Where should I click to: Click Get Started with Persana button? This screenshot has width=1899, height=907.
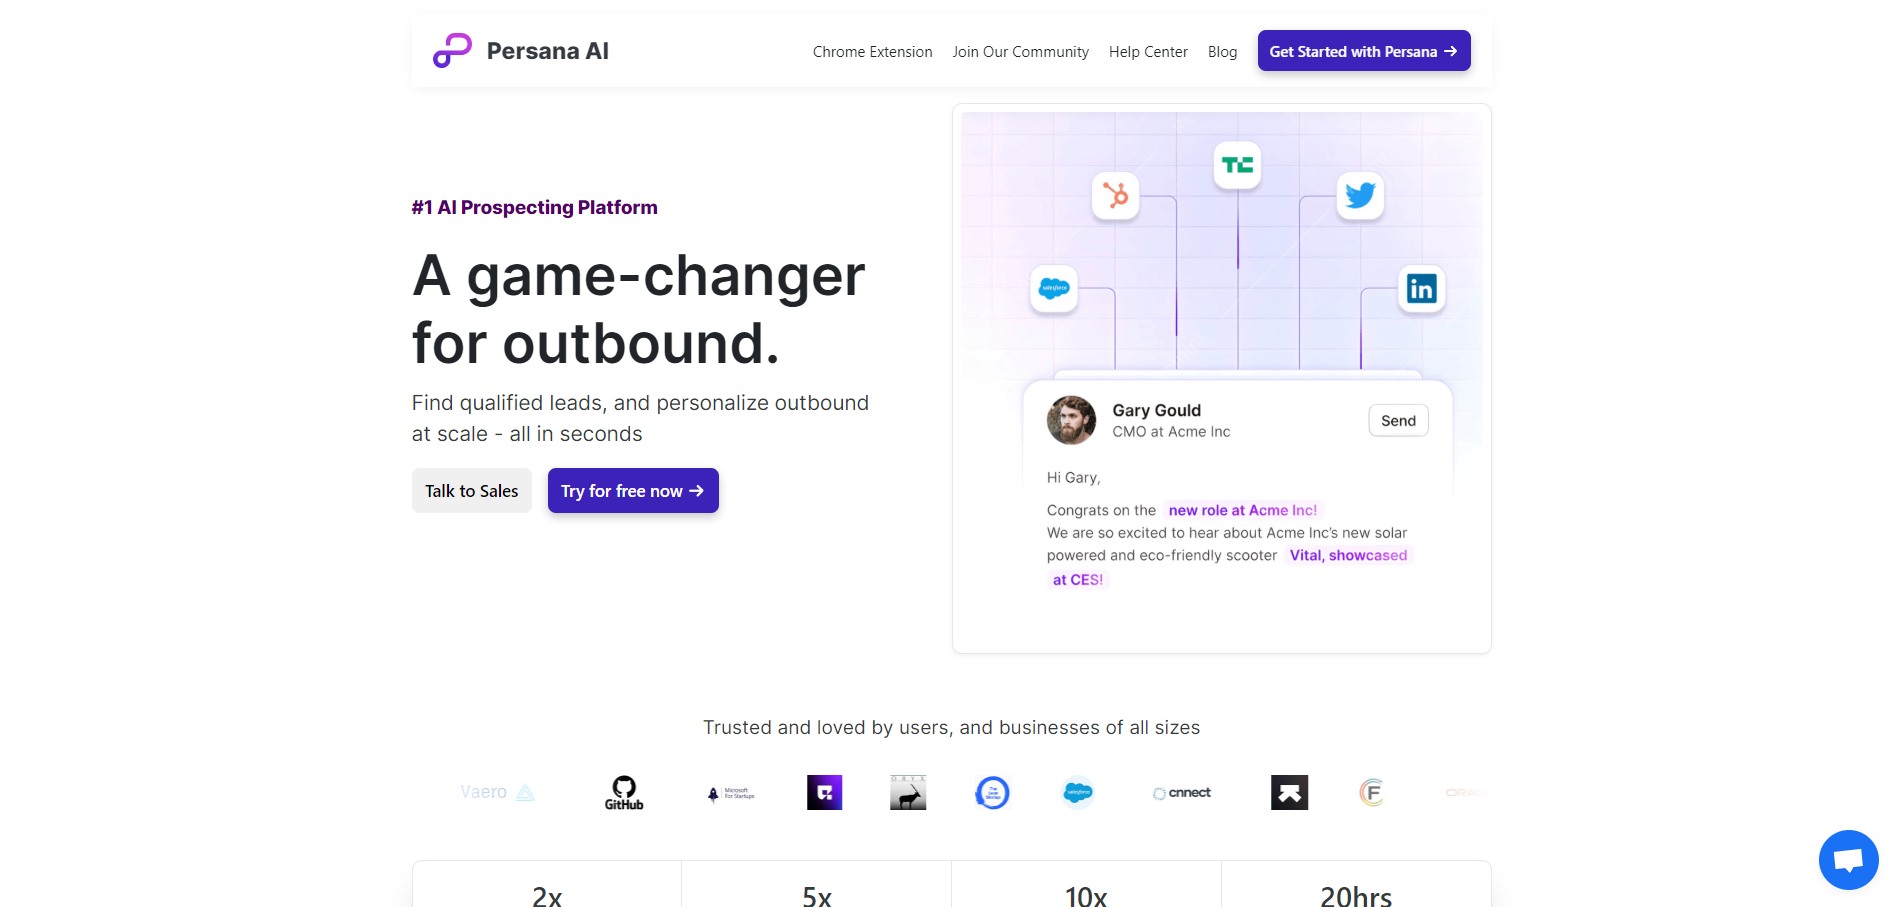(1364, 51)
